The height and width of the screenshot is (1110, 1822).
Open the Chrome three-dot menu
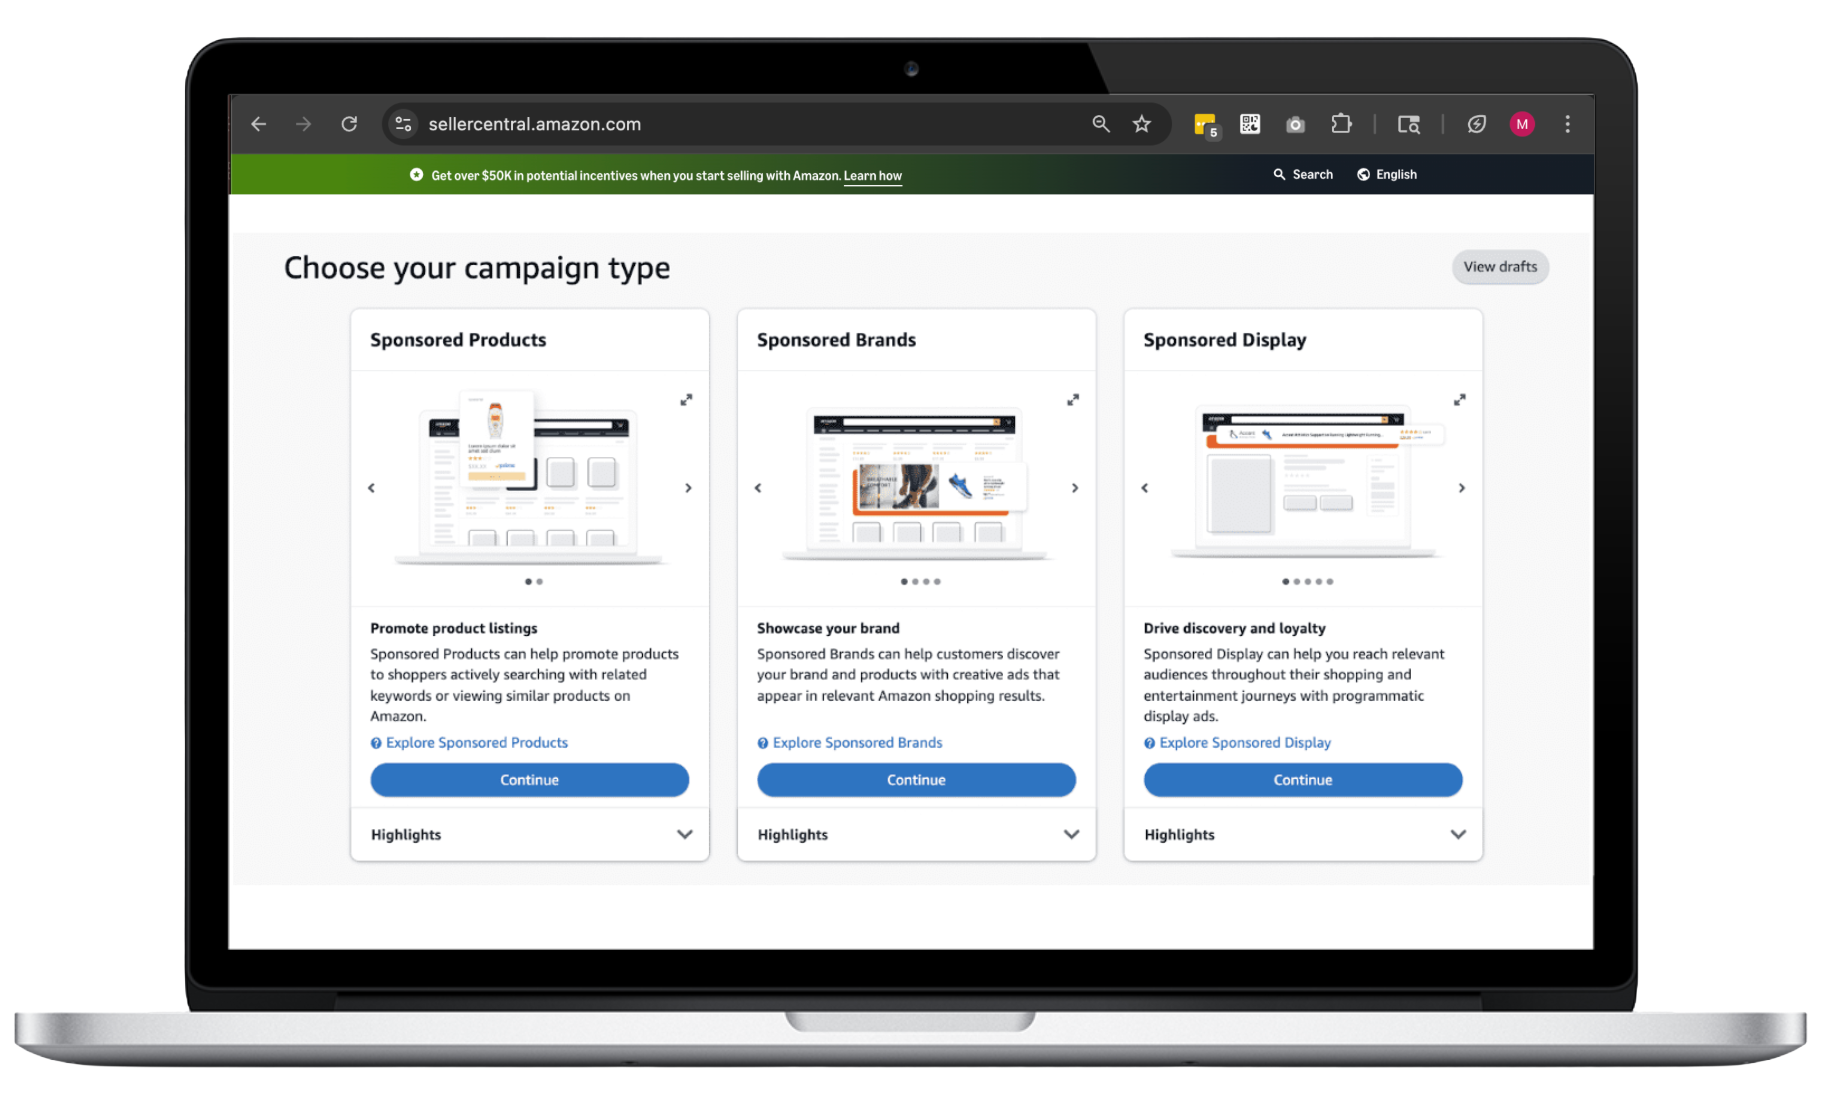point(1567,123)
